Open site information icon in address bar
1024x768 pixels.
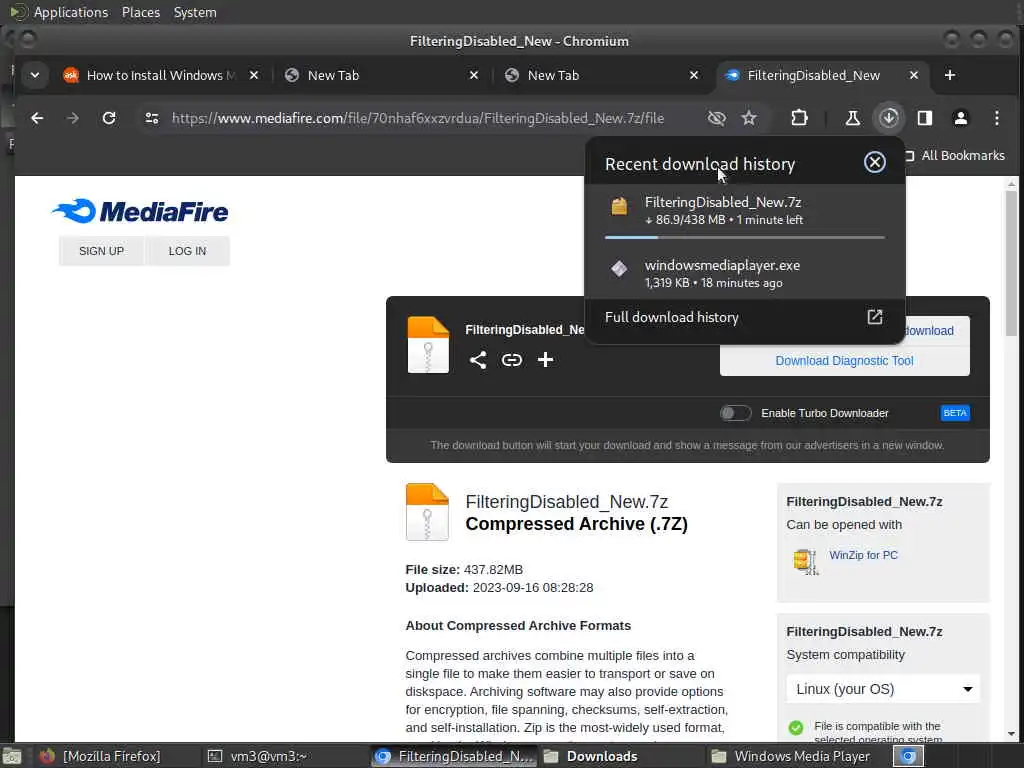pyautogui.click(x=152, y=118)
